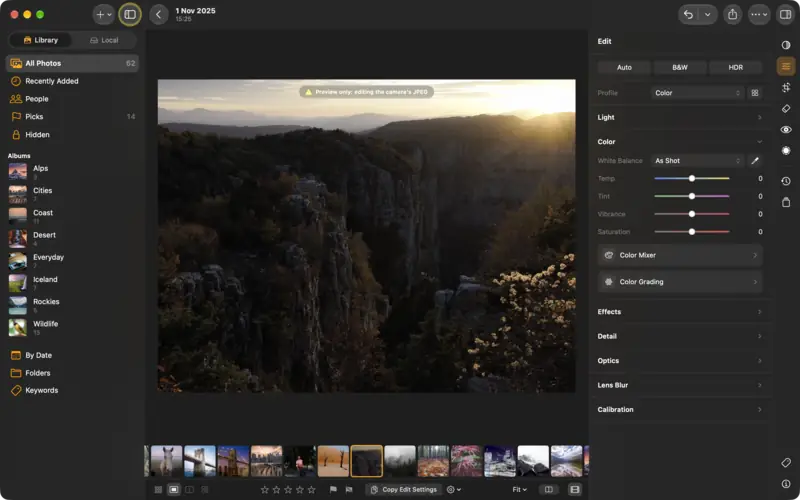Open the Versions history clock icon
This screenshot has height=500, width=800.
point(786,181)
